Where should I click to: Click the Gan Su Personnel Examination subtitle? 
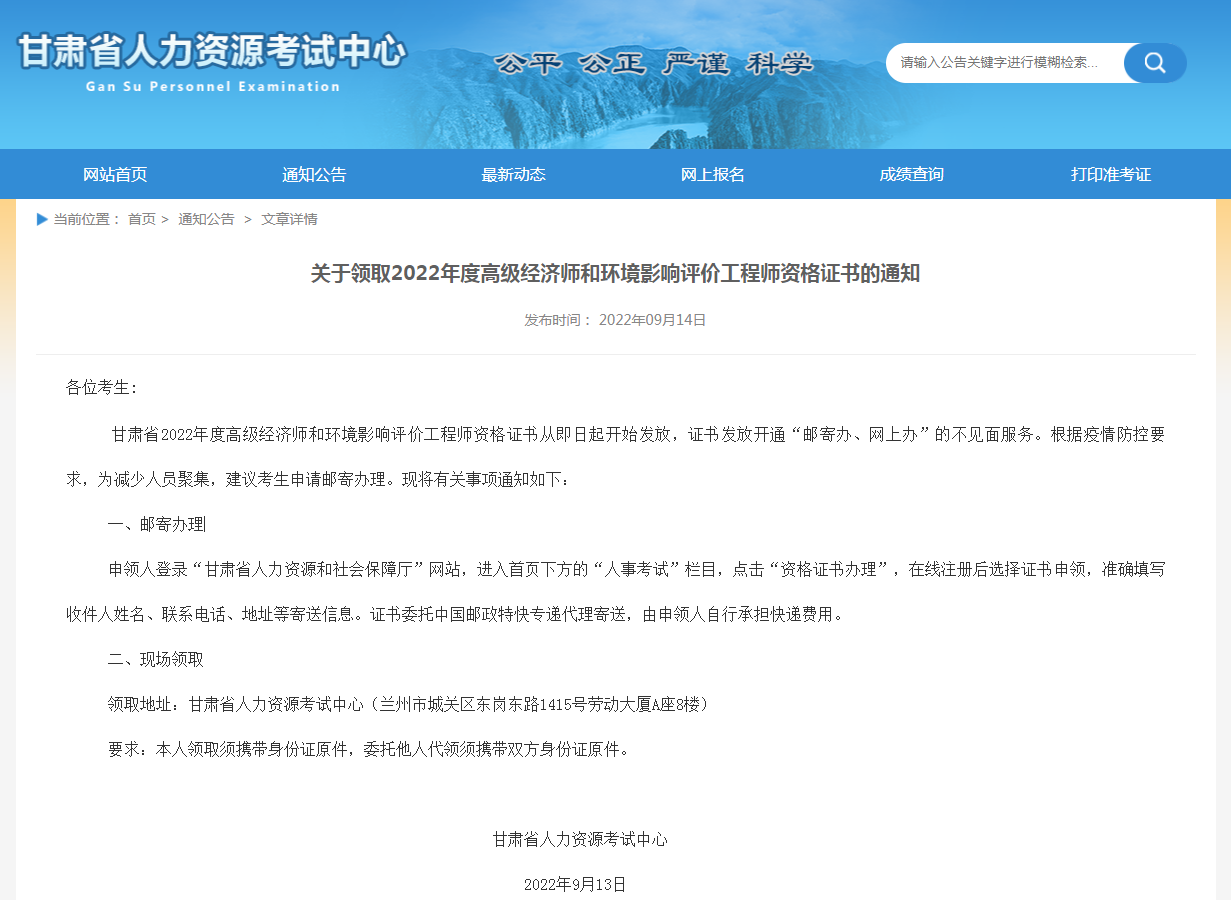tap(213, 87)
